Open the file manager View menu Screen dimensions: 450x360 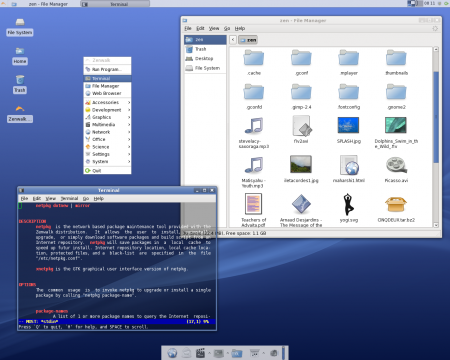tap(214, 28)
